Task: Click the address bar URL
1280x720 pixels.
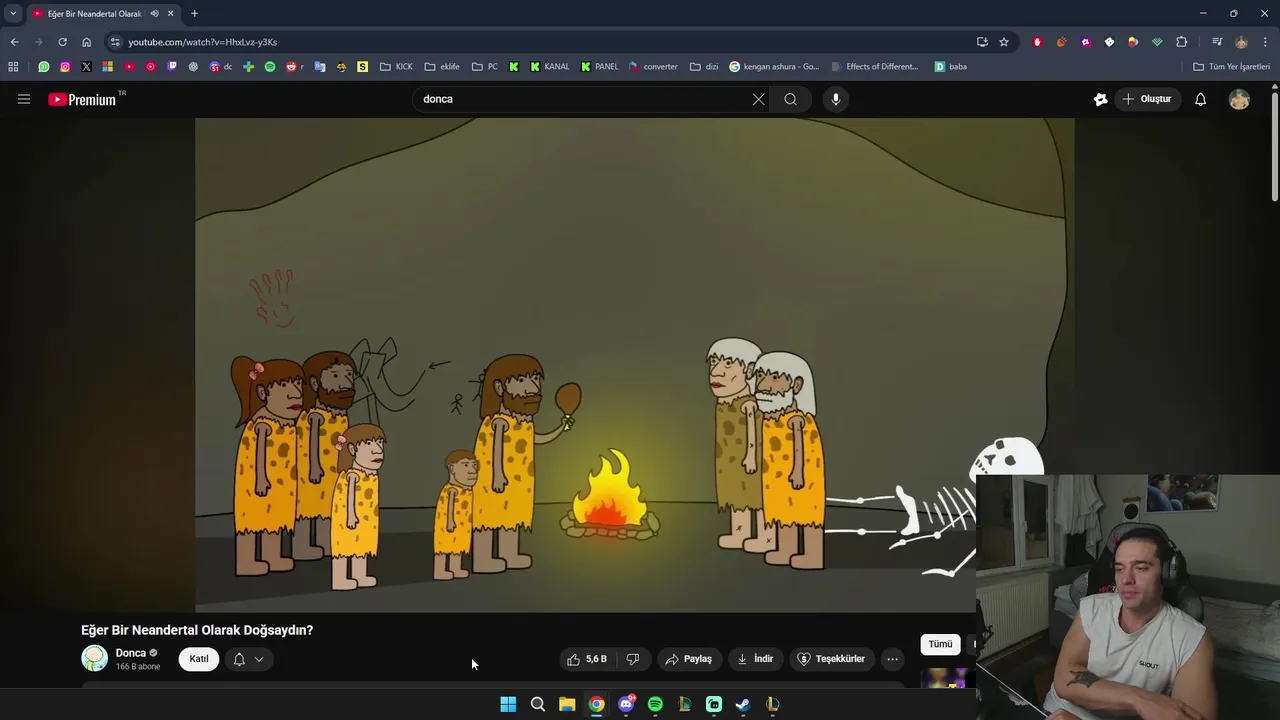Action: point(202,42)
